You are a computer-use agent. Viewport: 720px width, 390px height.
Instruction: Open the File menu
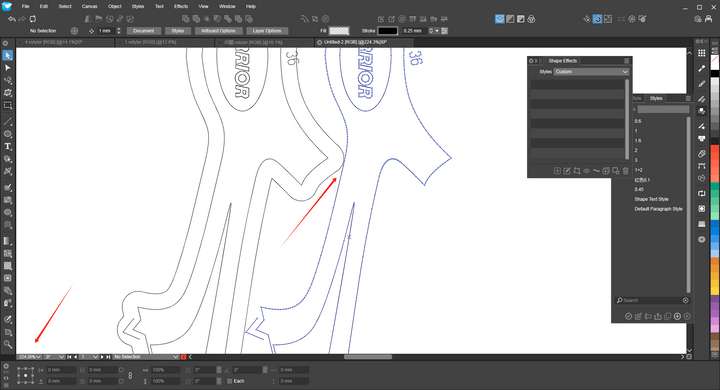[25, 6]
